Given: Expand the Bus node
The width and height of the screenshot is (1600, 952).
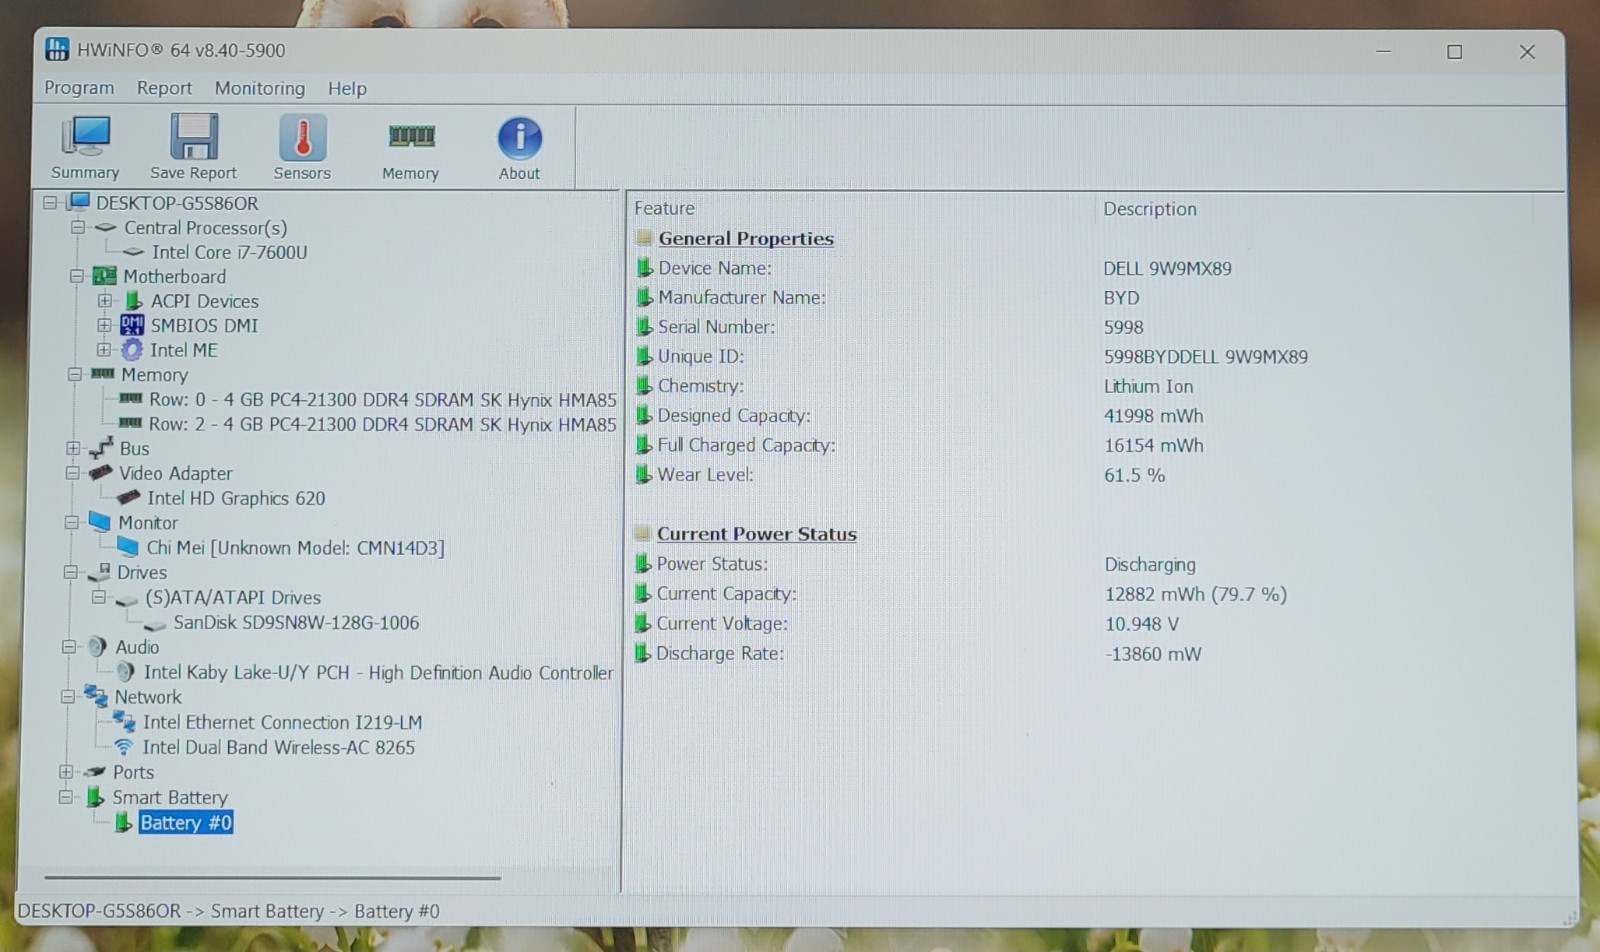Looking at the screenshot, I should click(x=73, y=448).
